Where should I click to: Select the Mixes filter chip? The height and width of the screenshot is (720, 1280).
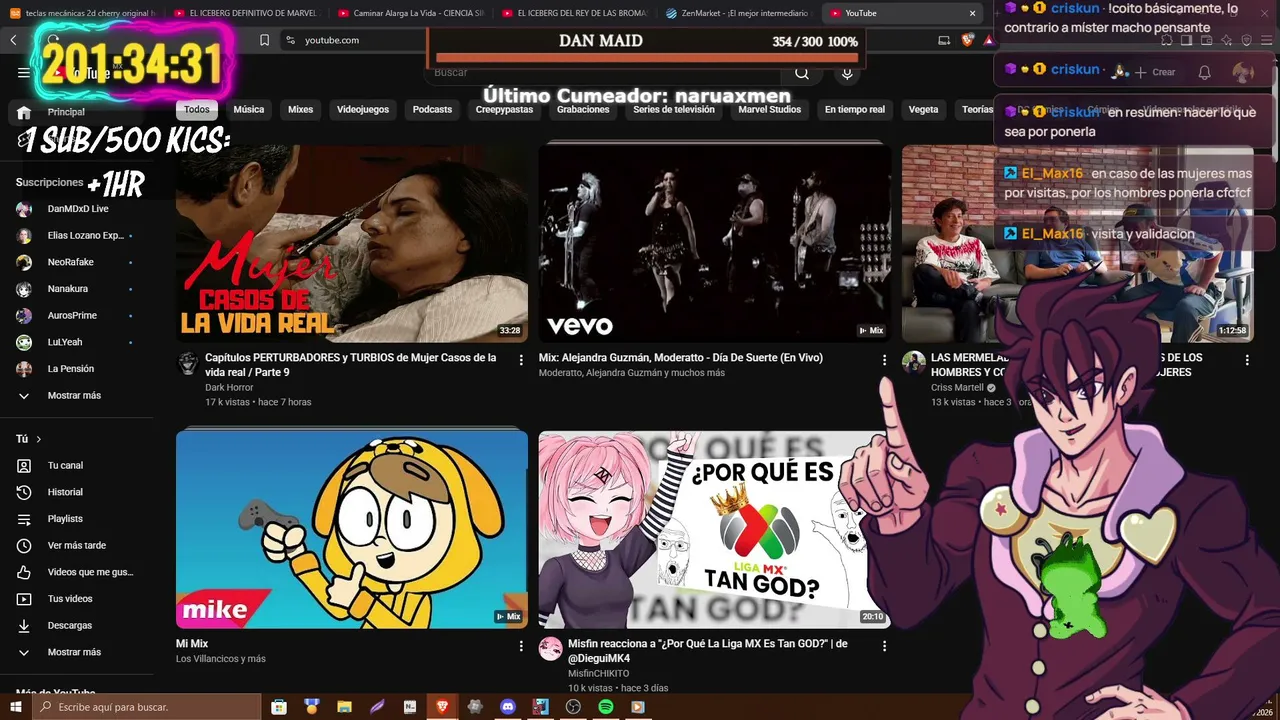pos(300,110)
